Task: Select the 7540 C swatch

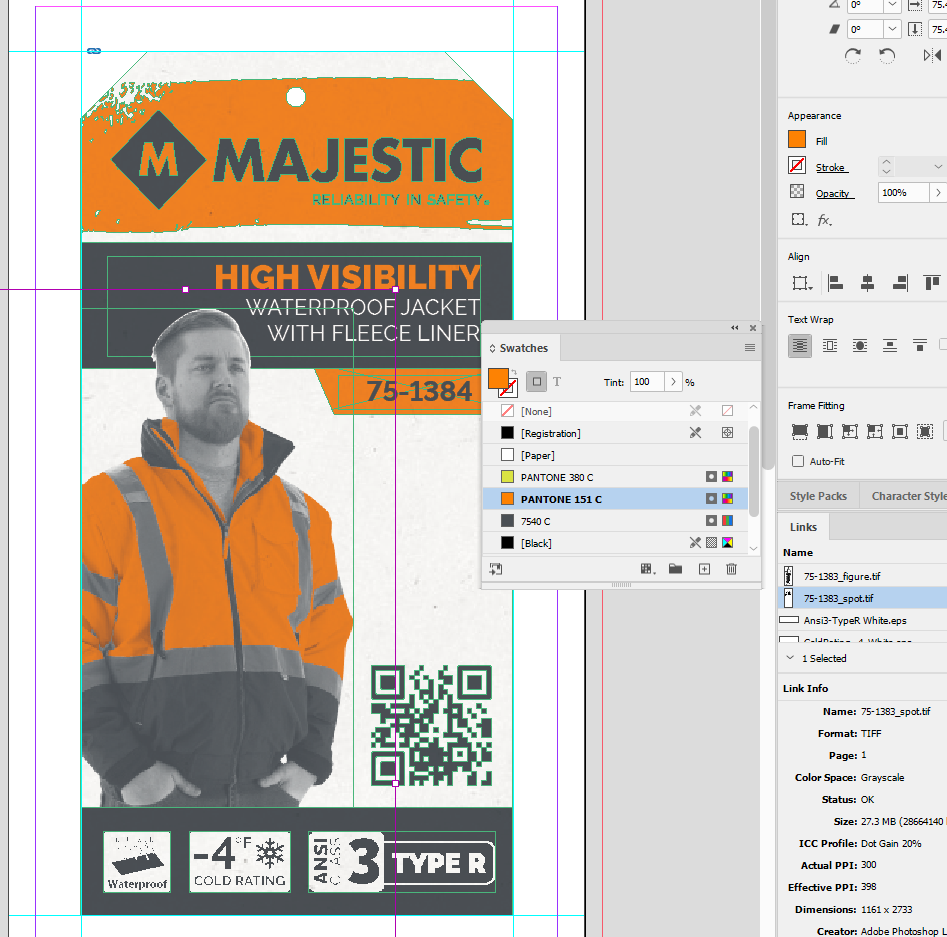Action: [x=615, y=521]
